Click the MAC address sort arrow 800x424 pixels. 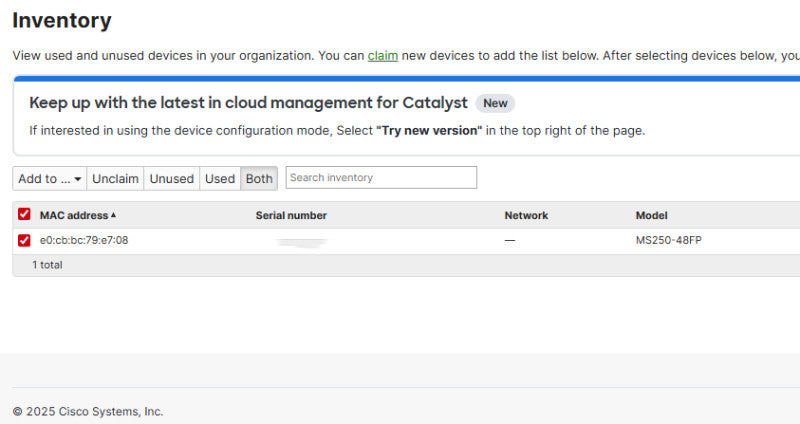(x=113, y=215)
